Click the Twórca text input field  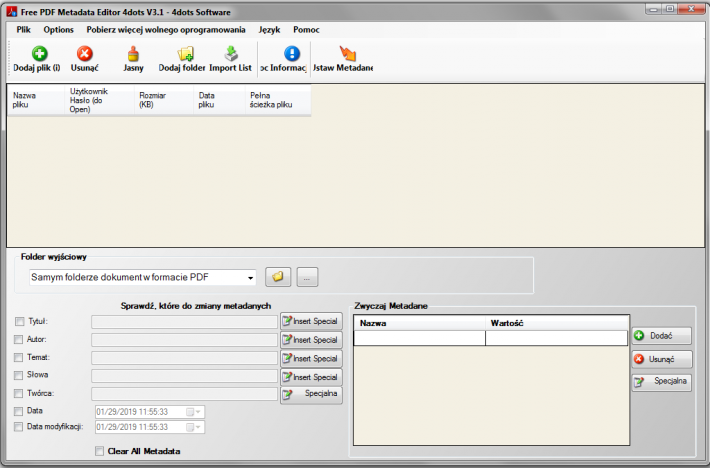point(184,394)
